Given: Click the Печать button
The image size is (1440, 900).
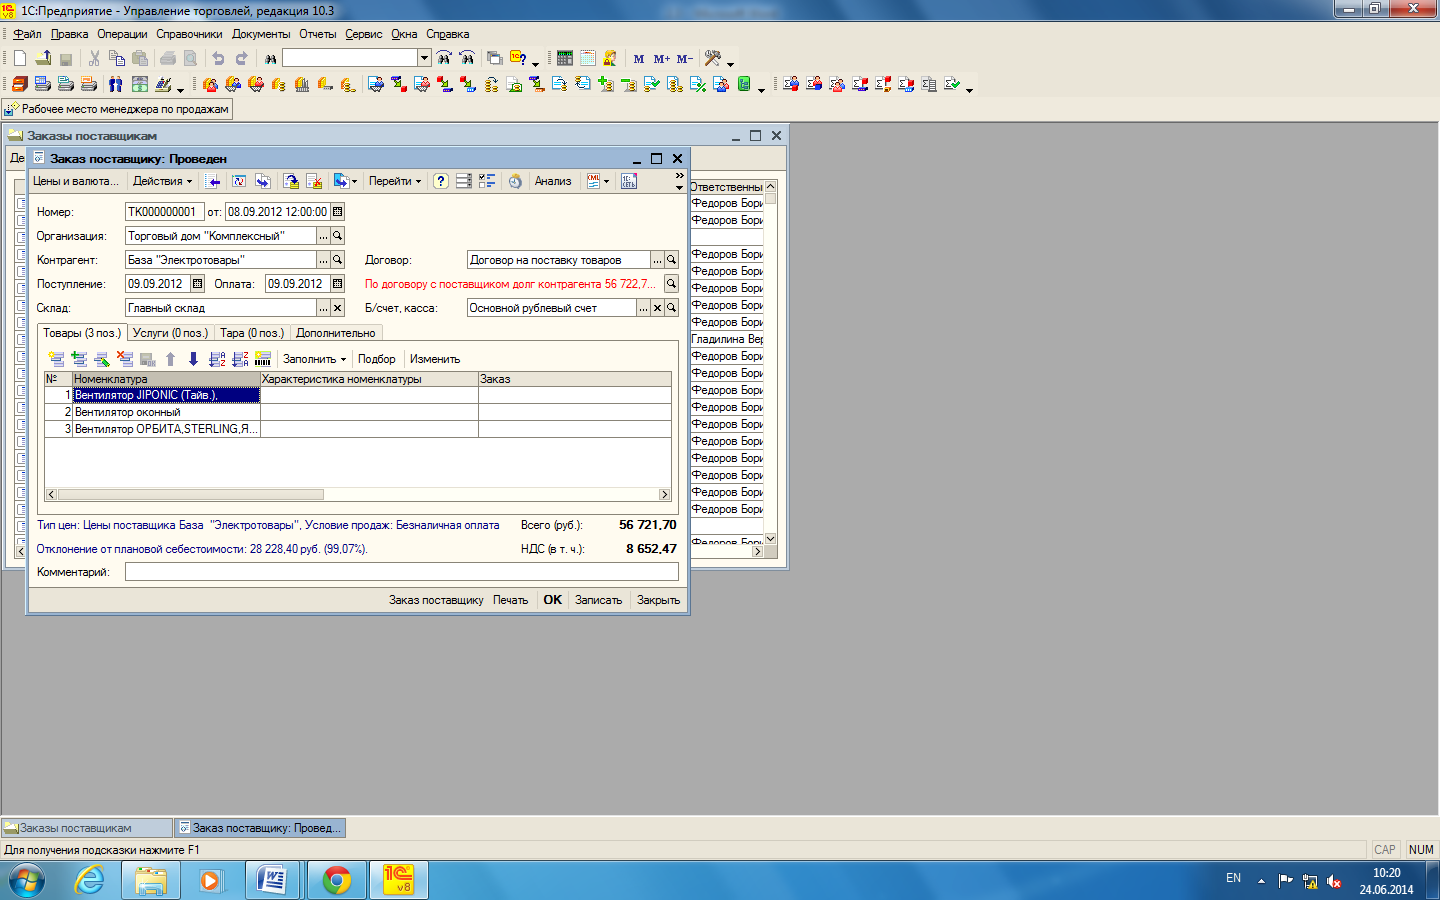Looking at the screenshot, I should click(x=510, y=600).
